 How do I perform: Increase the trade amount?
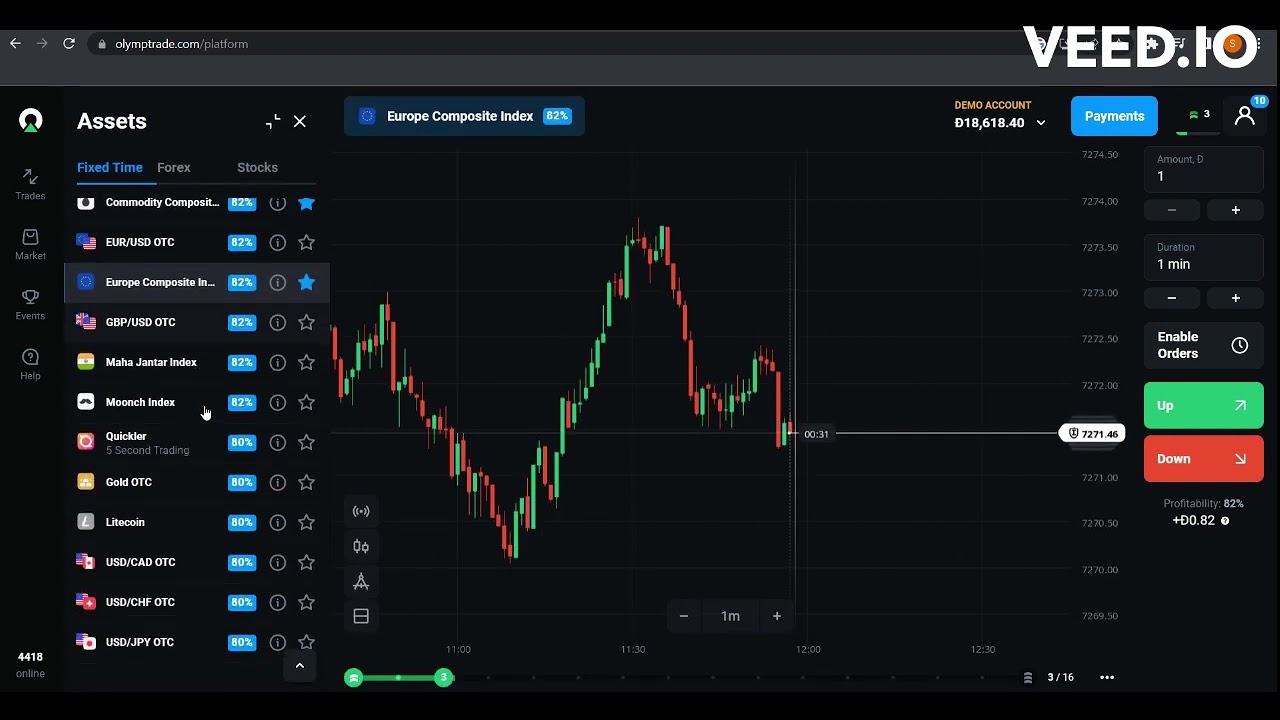(x=1235, y=210)
